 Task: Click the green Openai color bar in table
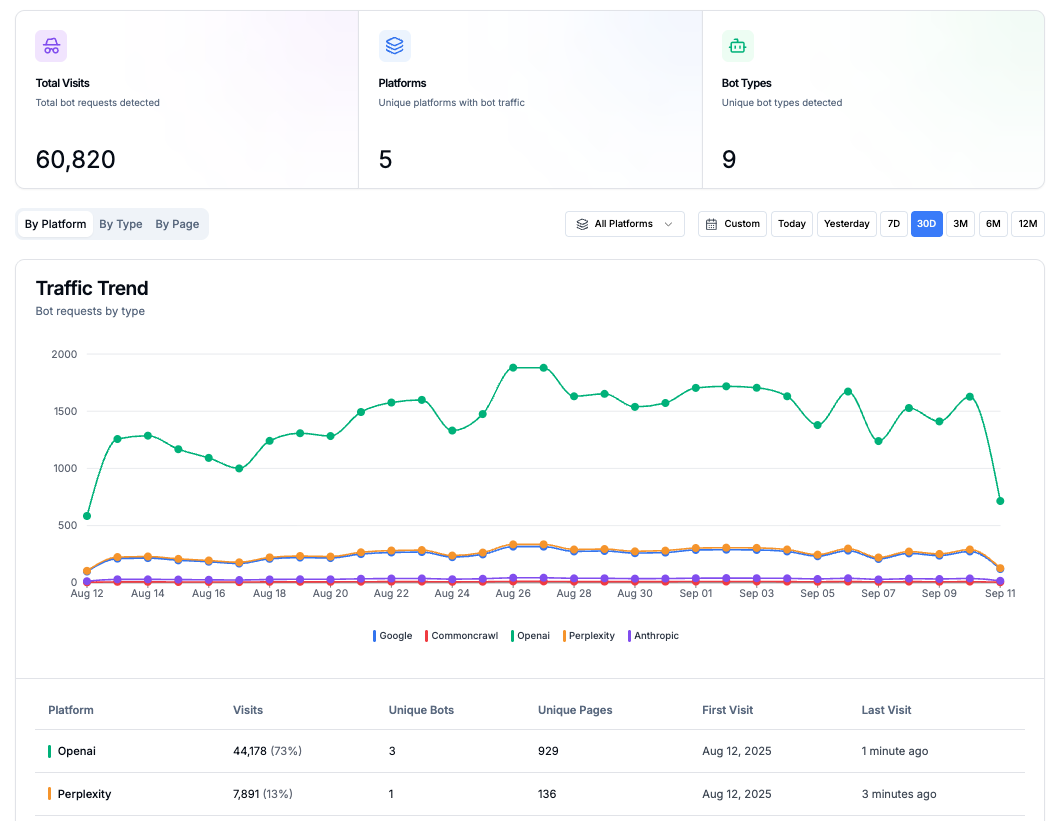click(x=49, y=751)
